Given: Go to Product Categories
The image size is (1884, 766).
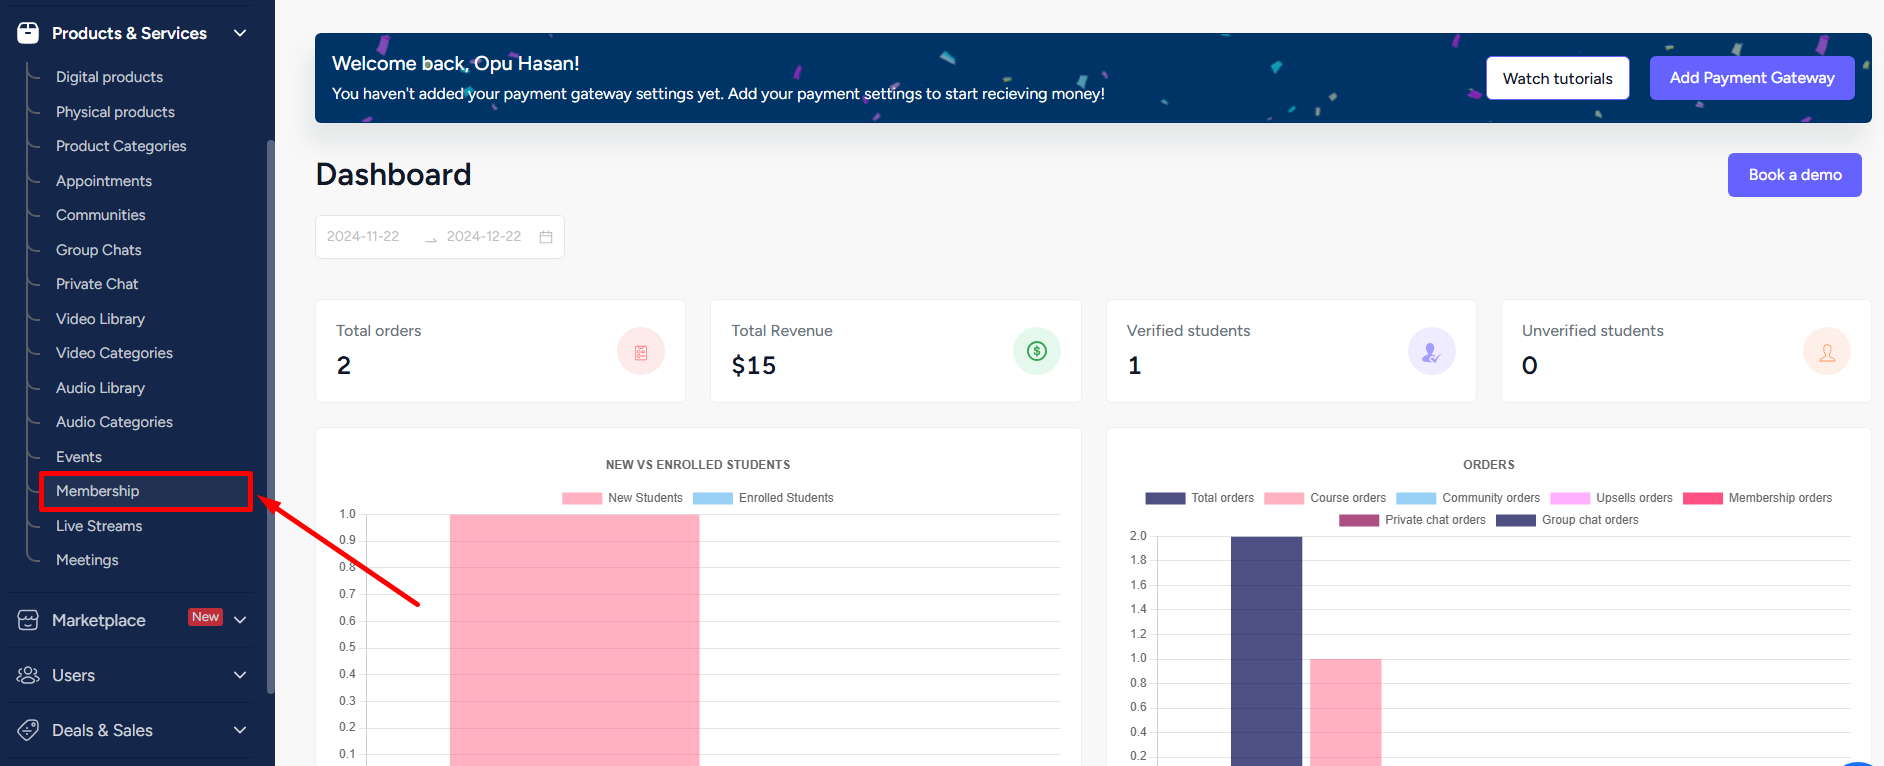Looking at the screenshot, I should pos(121,146).
